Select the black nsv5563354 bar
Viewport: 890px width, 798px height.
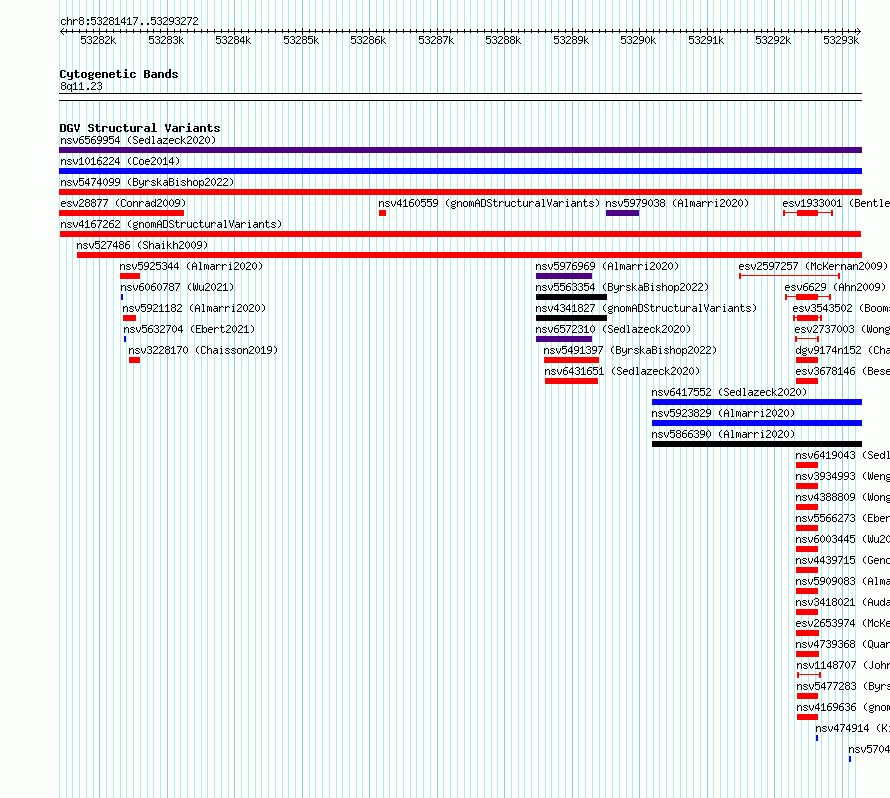point(572,297)
